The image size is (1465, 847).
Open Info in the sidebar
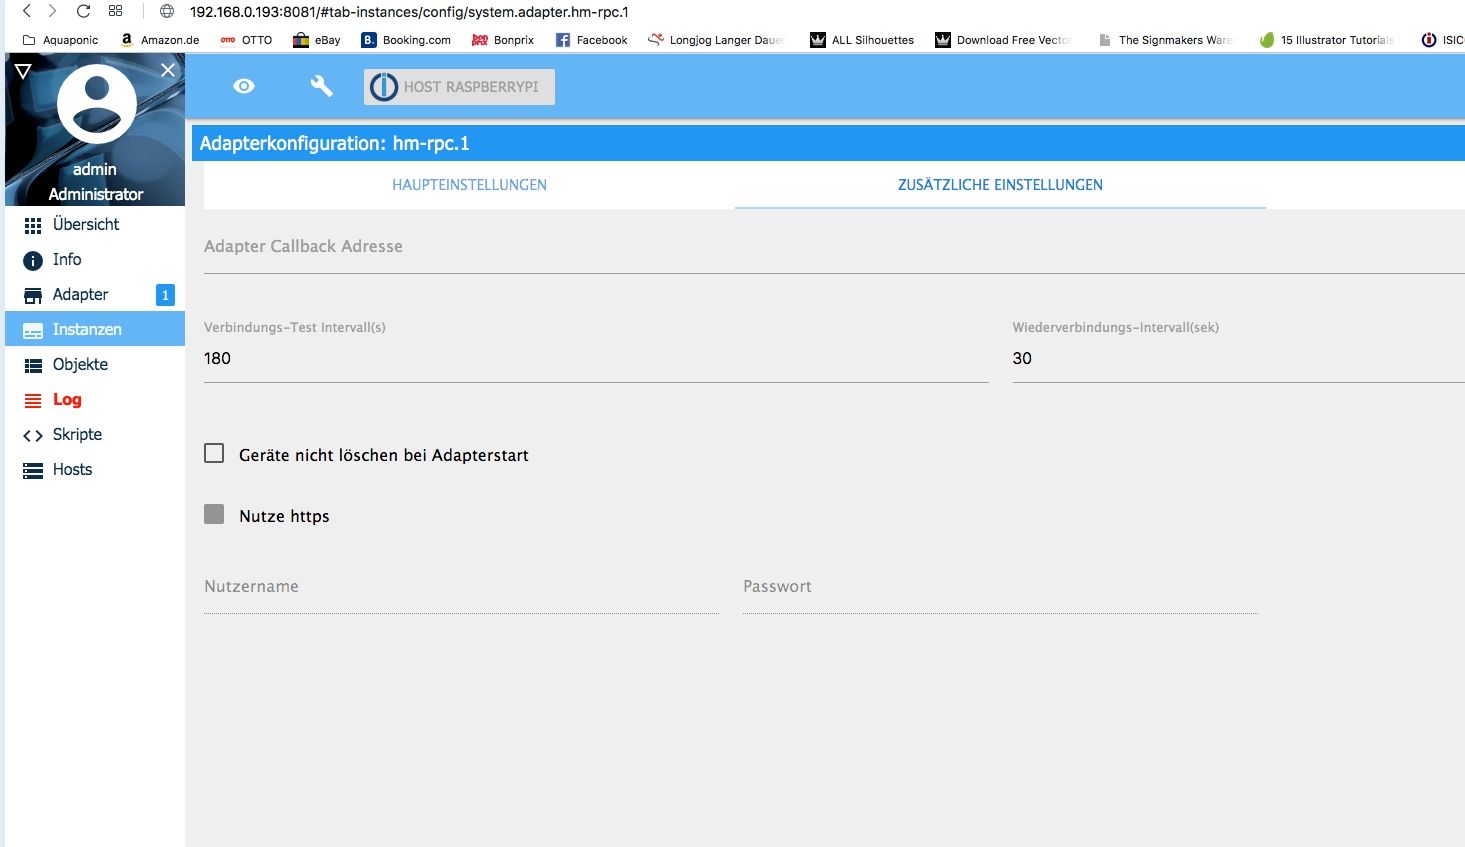click(95, 259)
